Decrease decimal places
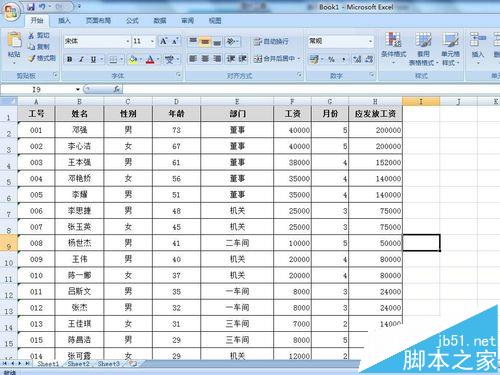Screen dimensions: 500x375 coord(369,59)
